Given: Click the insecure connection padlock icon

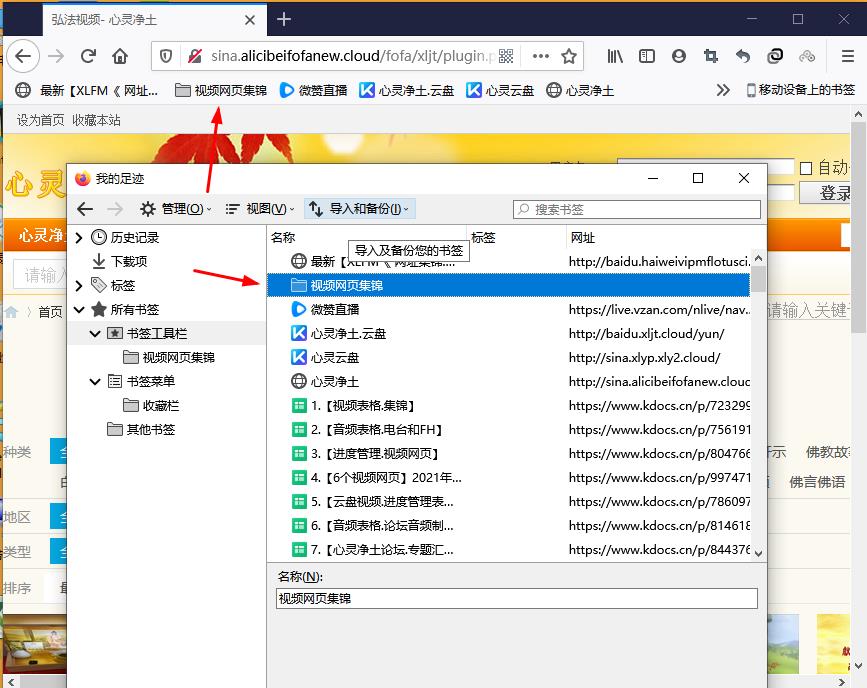Looking at the screenshot, I should [195, 56].
